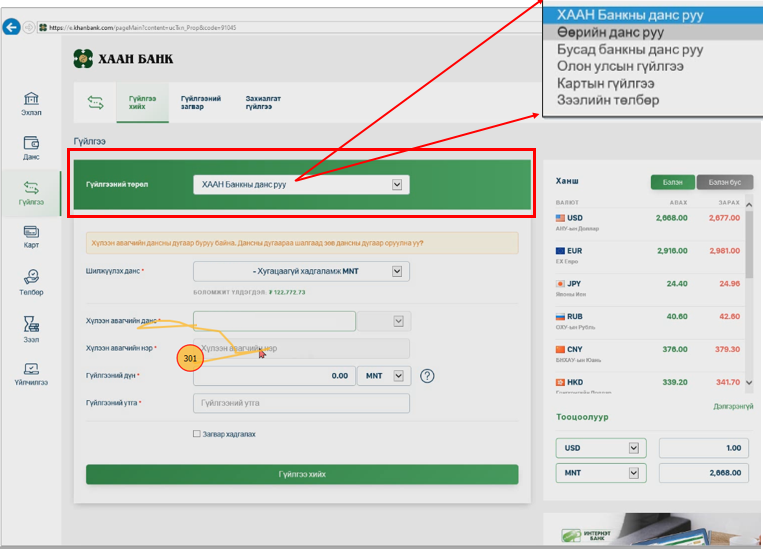Click the RUB flag icon in rates

(560, 317)
